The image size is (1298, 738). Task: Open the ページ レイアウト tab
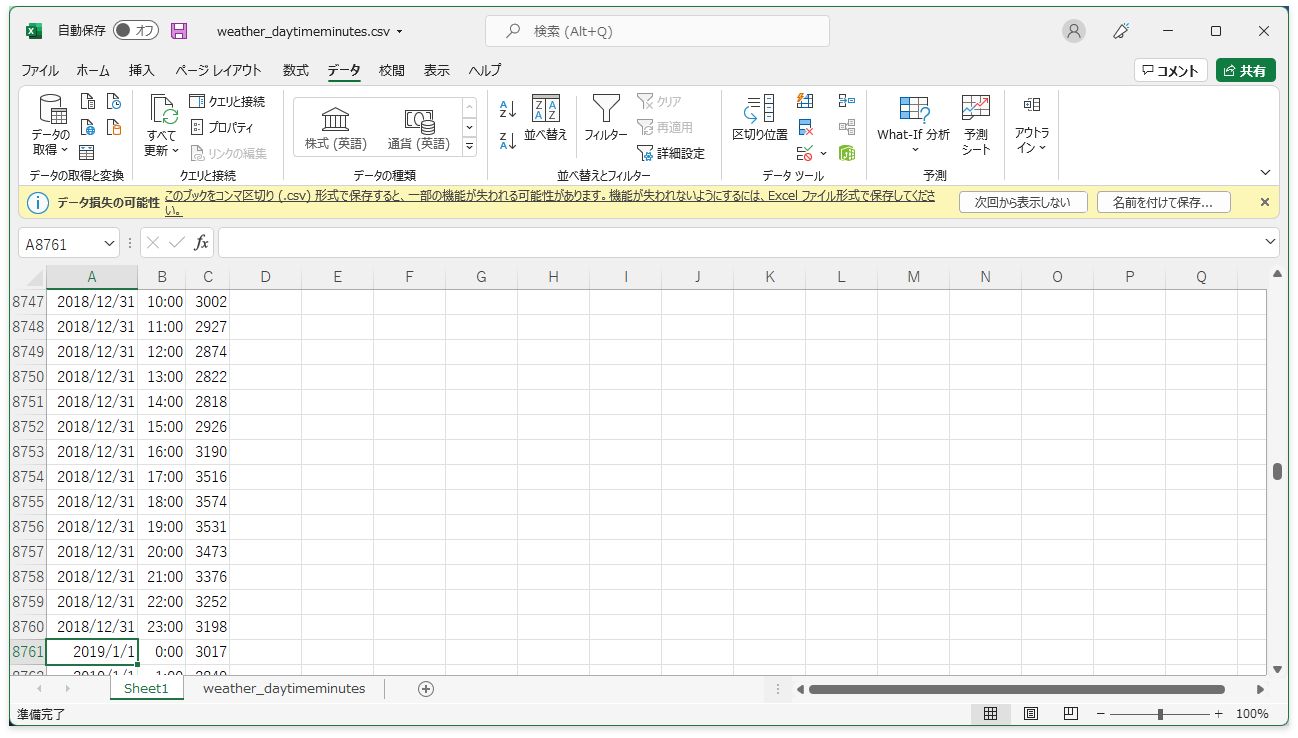(218, 71)
